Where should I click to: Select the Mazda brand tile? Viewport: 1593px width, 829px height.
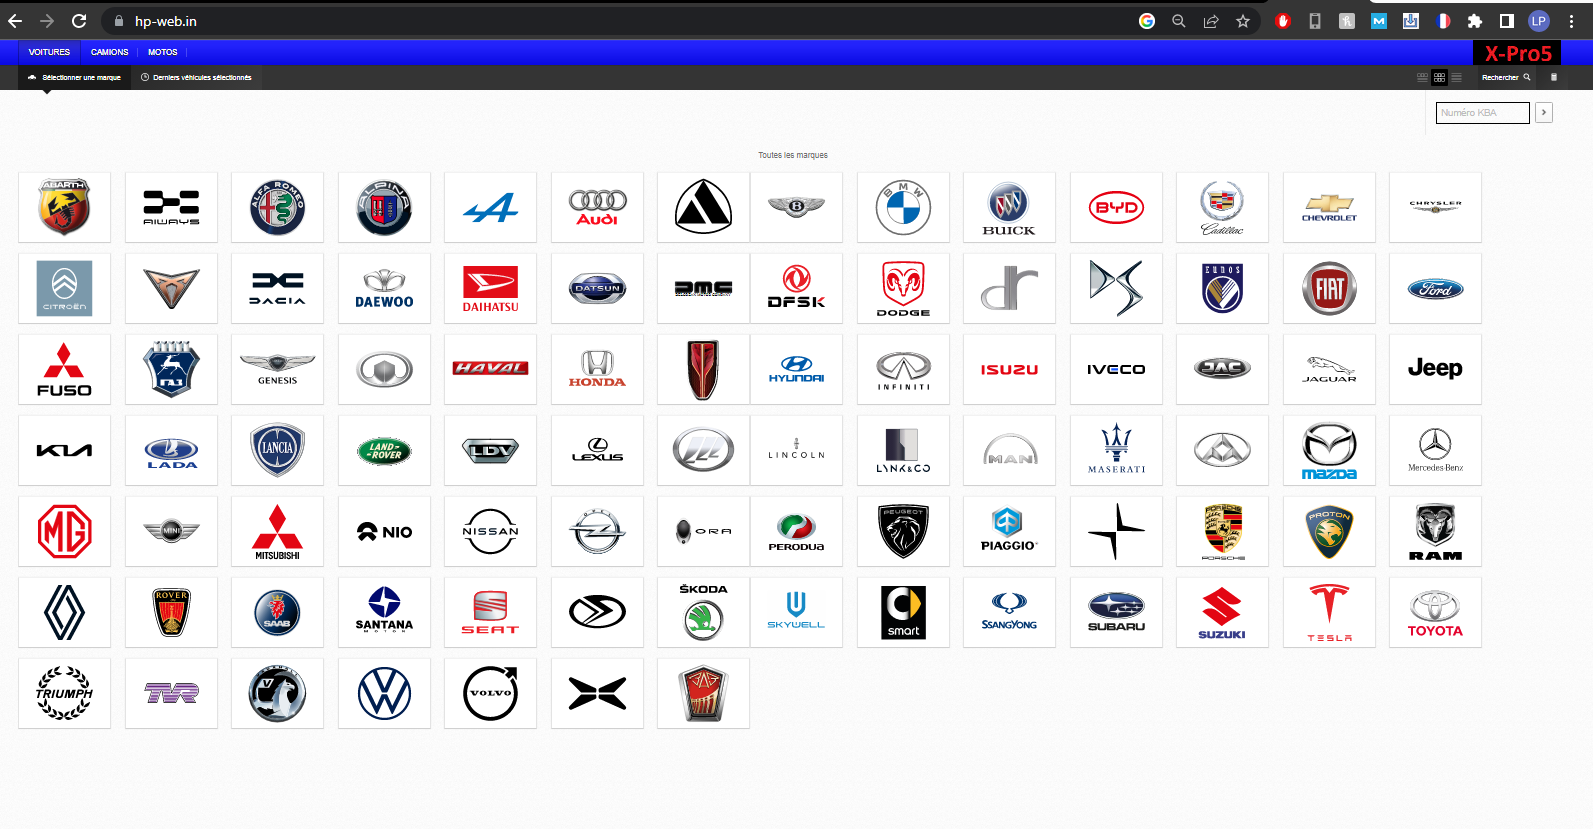pos(1329,450)
